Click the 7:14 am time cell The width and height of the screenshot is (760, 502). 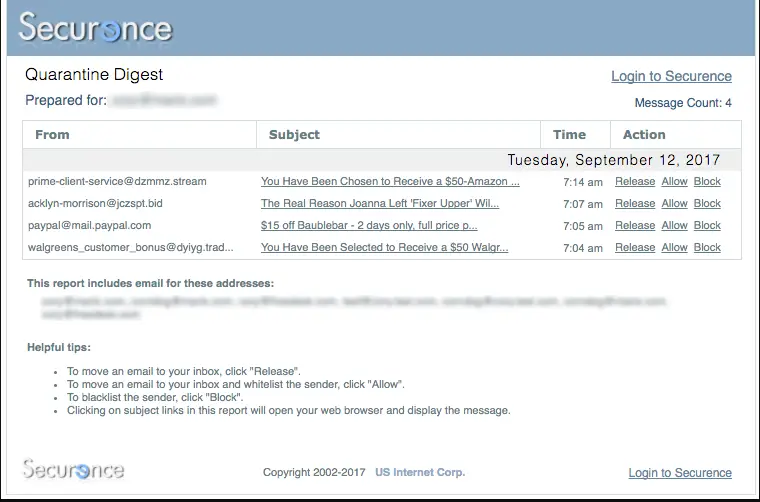[x=583, y=182]
